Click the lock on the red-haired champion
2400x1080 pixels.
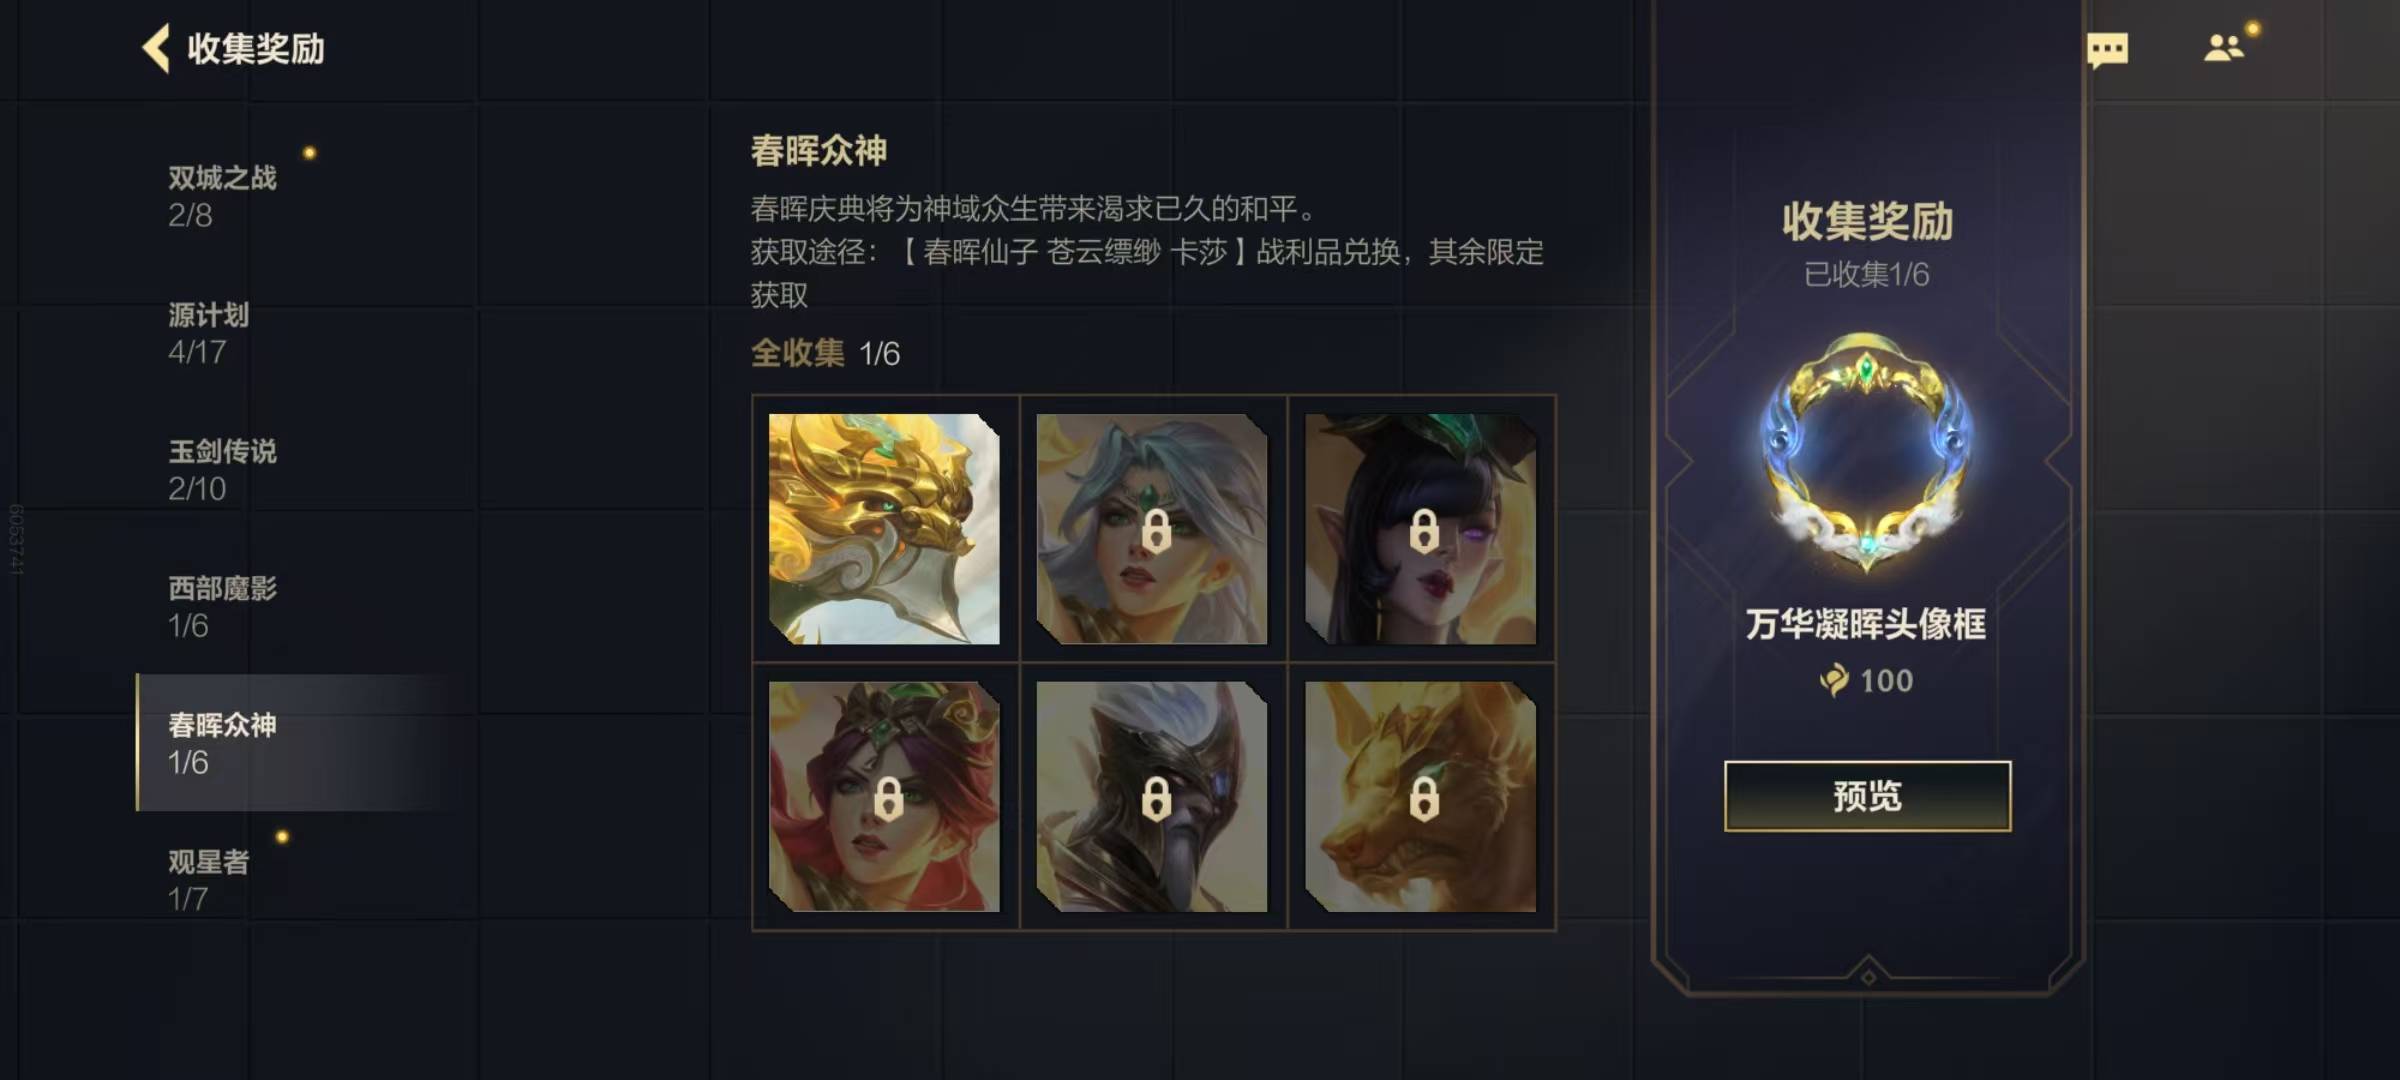pos(888,799)
